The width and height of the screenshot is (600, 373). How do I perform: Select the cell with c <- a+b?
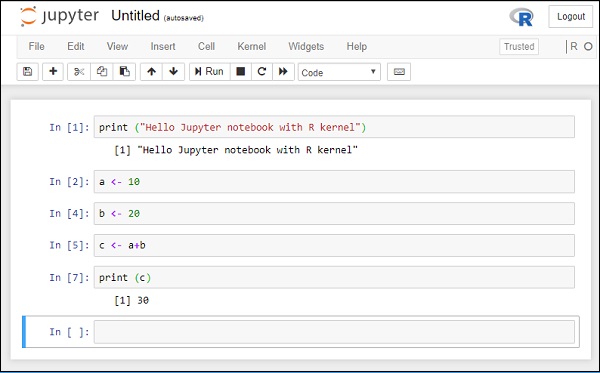point(334,245)
